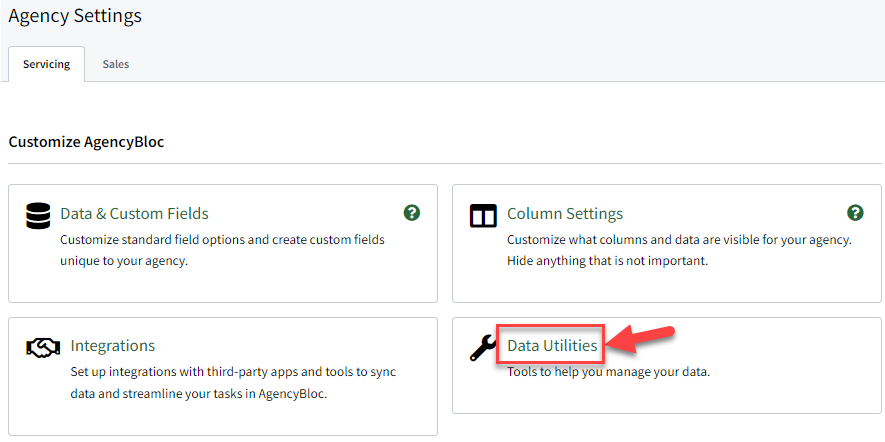Open help for Column Settings
This screenshot has width=885, height=442.
[x=856, y=213]
